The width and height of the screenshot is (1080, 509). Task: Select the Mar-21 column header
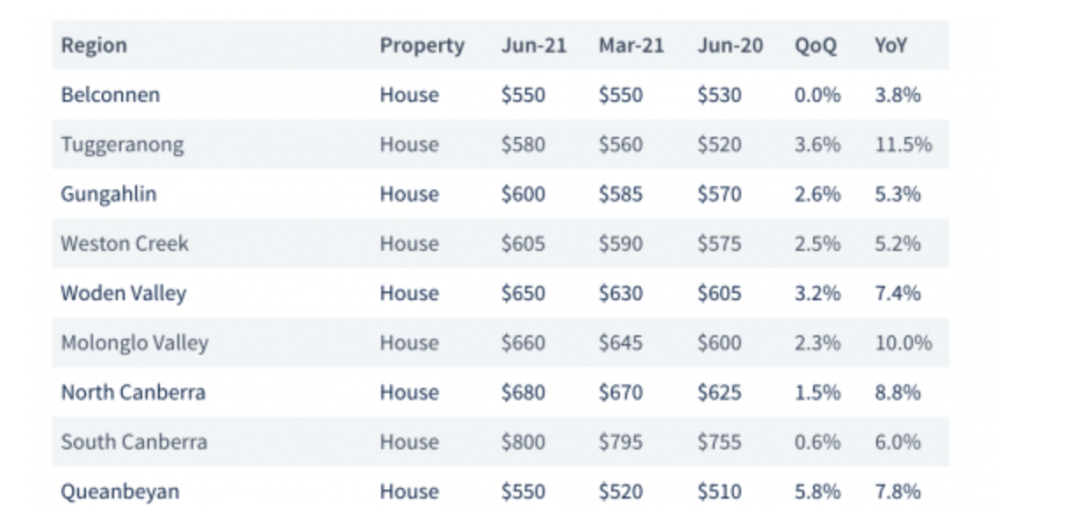631,45
